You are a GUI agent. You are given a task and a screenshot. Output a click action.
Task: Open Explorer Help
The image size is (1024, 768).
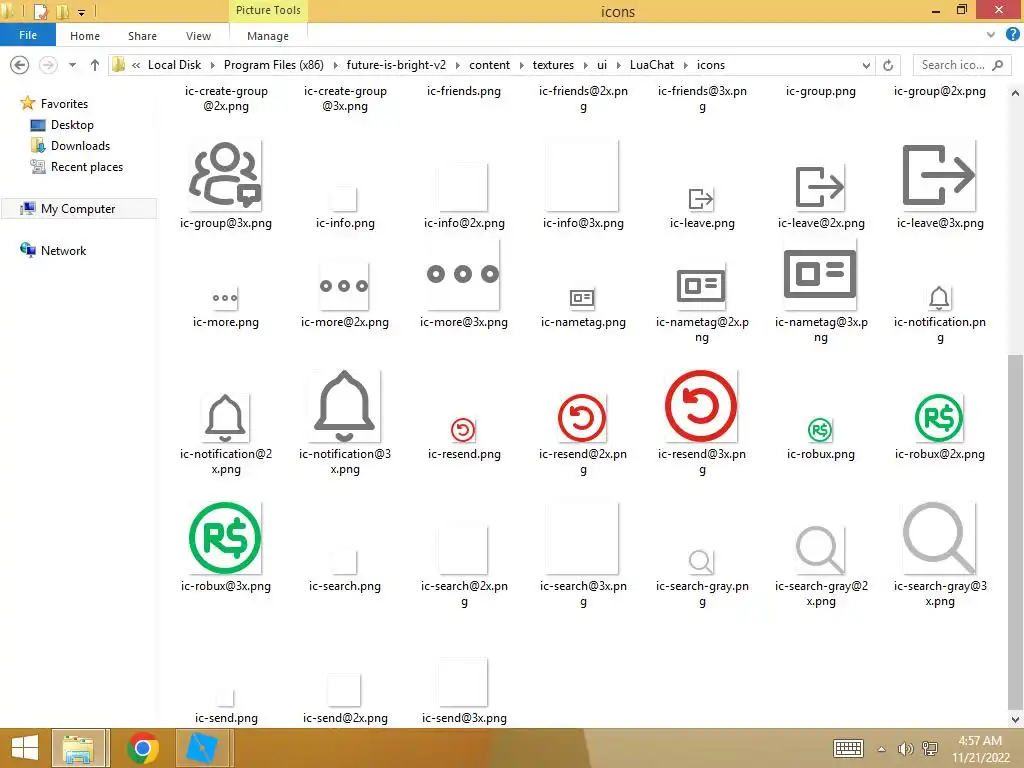click(1012, 35)
